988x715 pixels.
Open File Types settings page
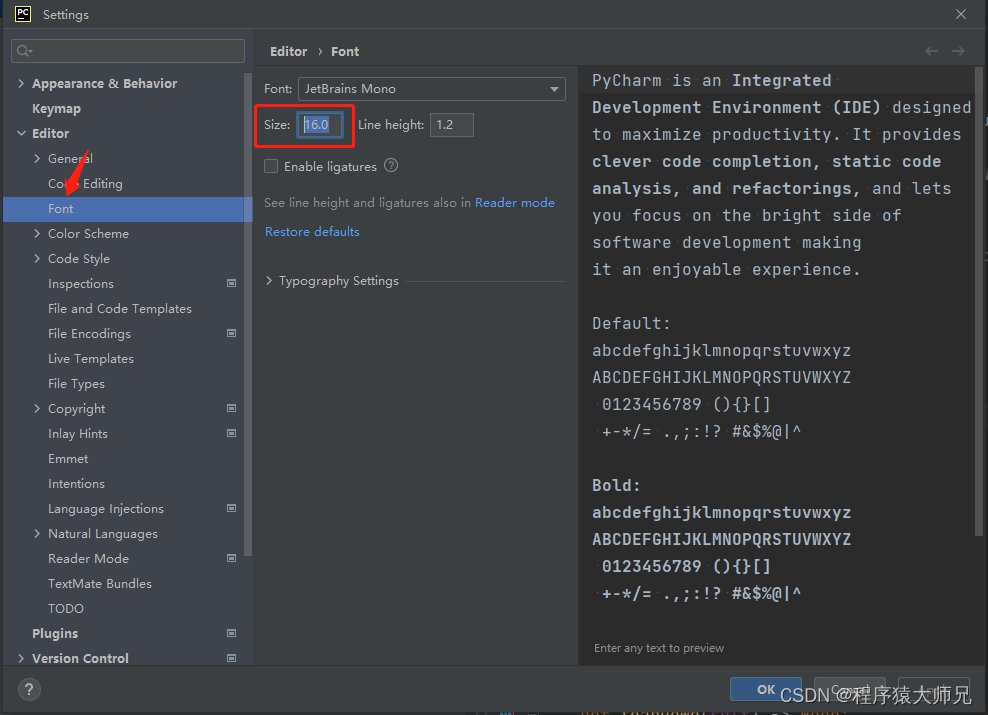point(76,384)
